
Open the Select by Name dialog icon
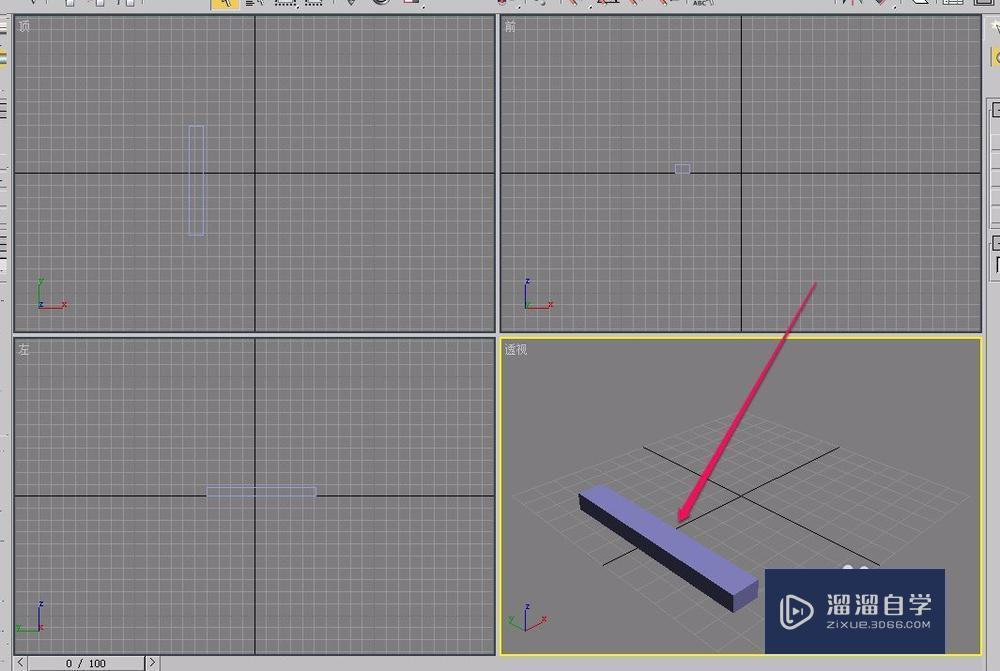pos(252,4)
